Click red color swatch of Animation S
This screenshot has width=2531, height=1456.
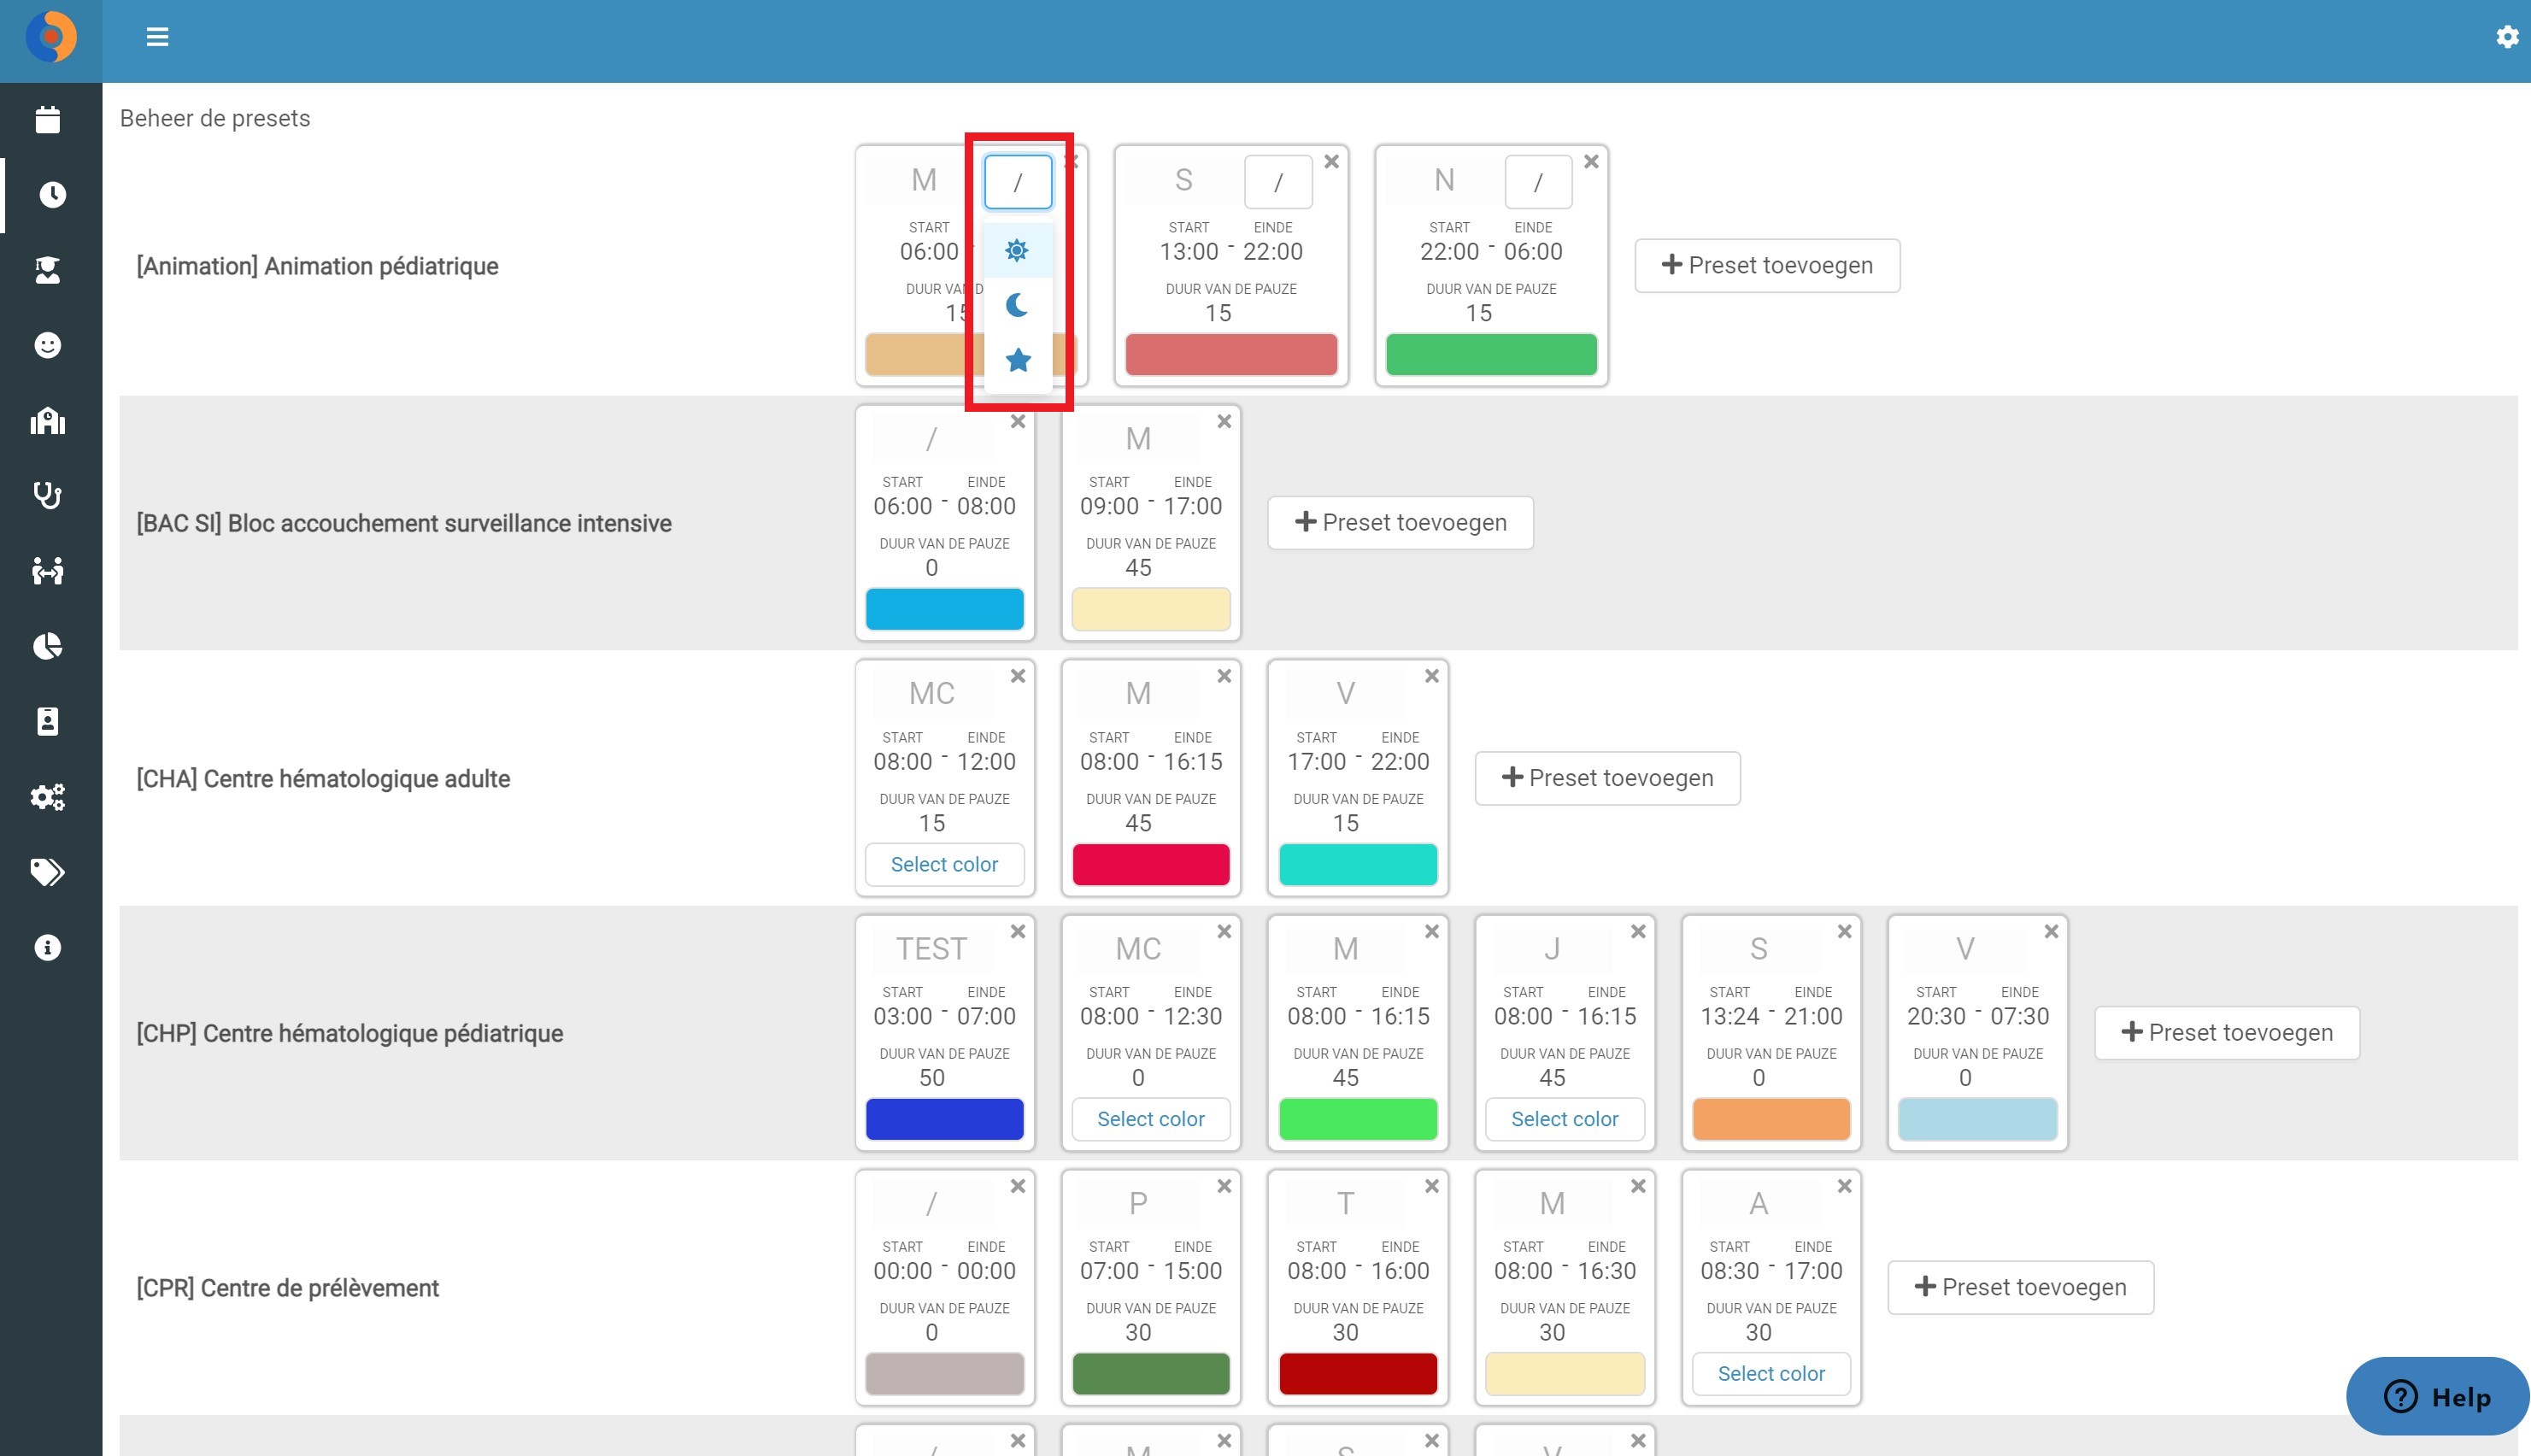pyautogui.click(x=1231, y=355)
